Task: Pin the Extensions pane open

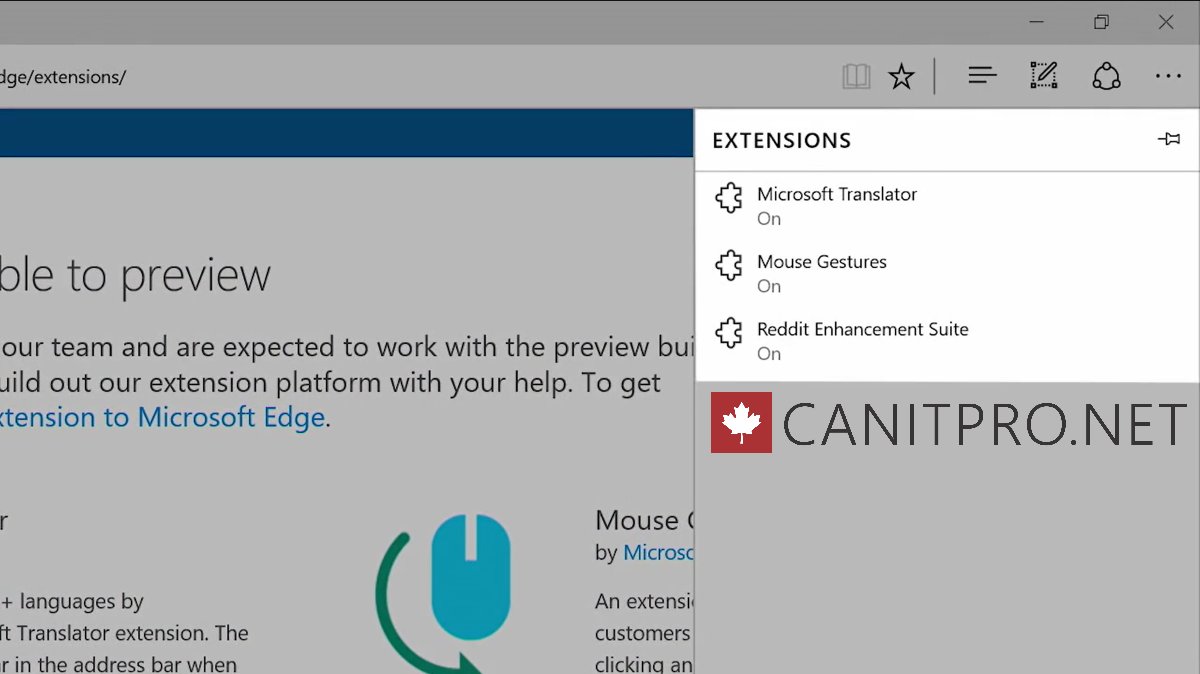Action: [1169, 139]
